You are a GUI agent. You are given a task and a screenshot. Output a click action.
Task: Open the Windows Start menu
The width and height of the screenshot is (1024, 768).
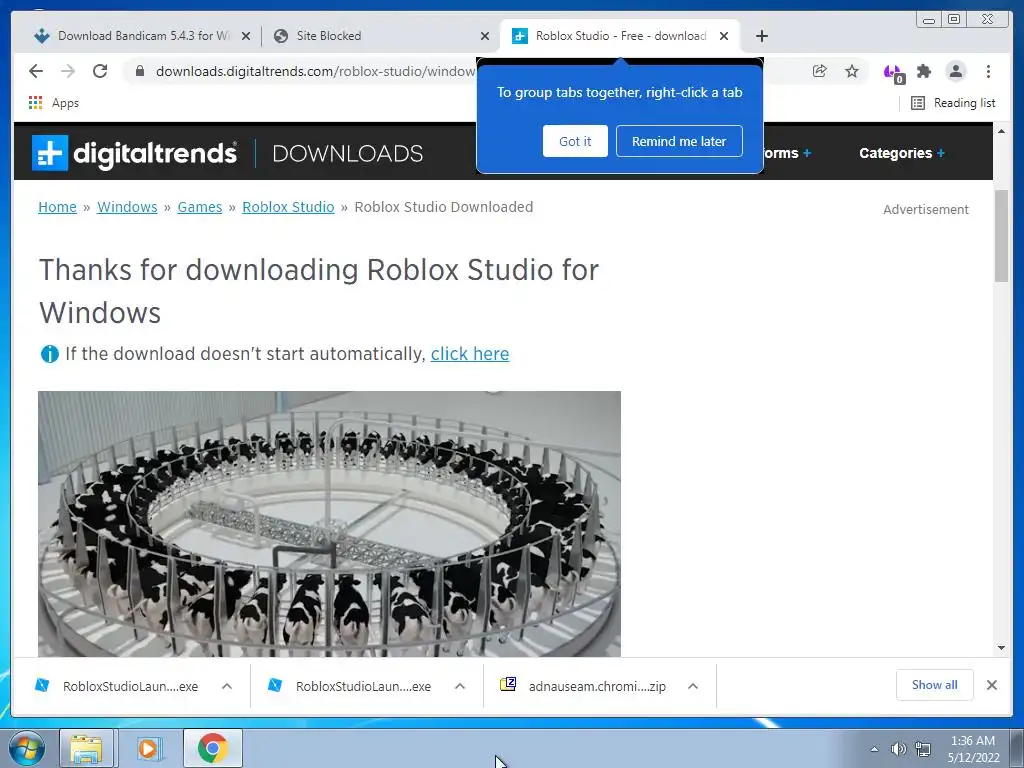pyautogui.click(x=27, y=748)
